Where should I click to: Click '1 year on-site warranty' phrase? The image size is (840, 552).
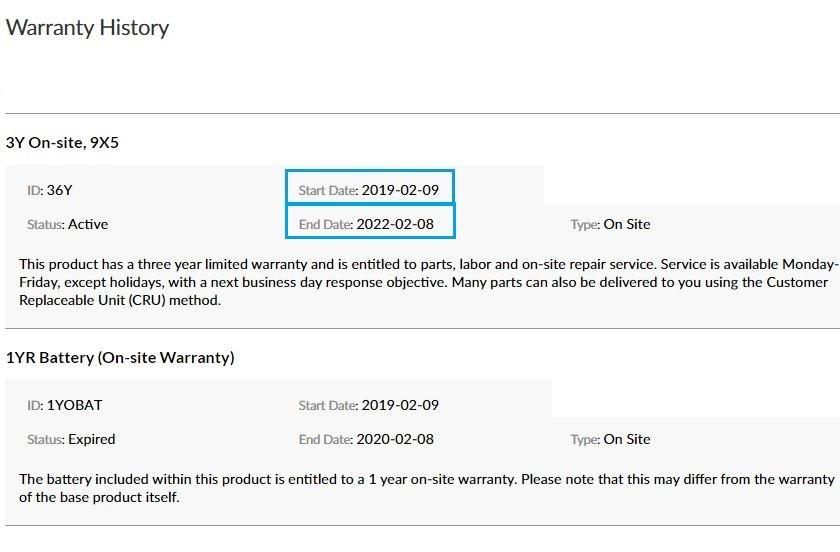click(438, 479)
